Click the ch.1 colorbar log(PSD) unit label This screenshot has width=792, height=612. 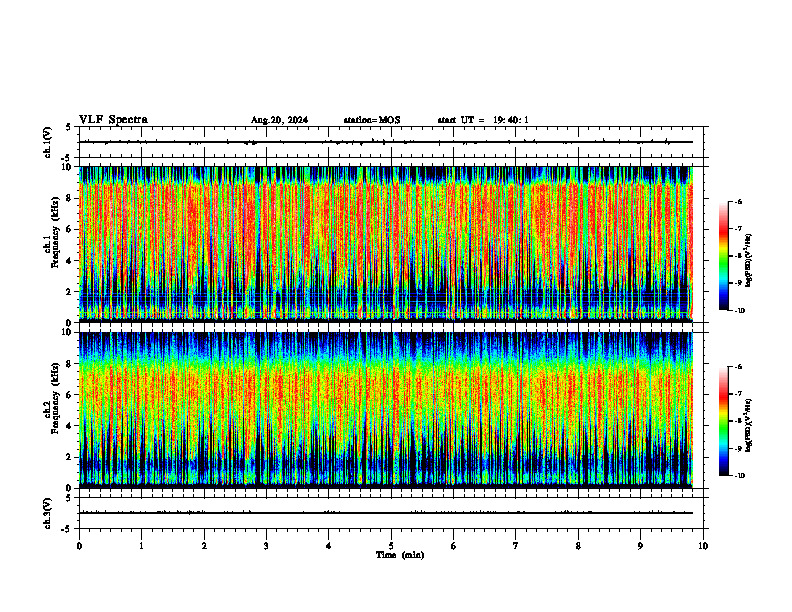pyautogui.click(x=749, y=261)
